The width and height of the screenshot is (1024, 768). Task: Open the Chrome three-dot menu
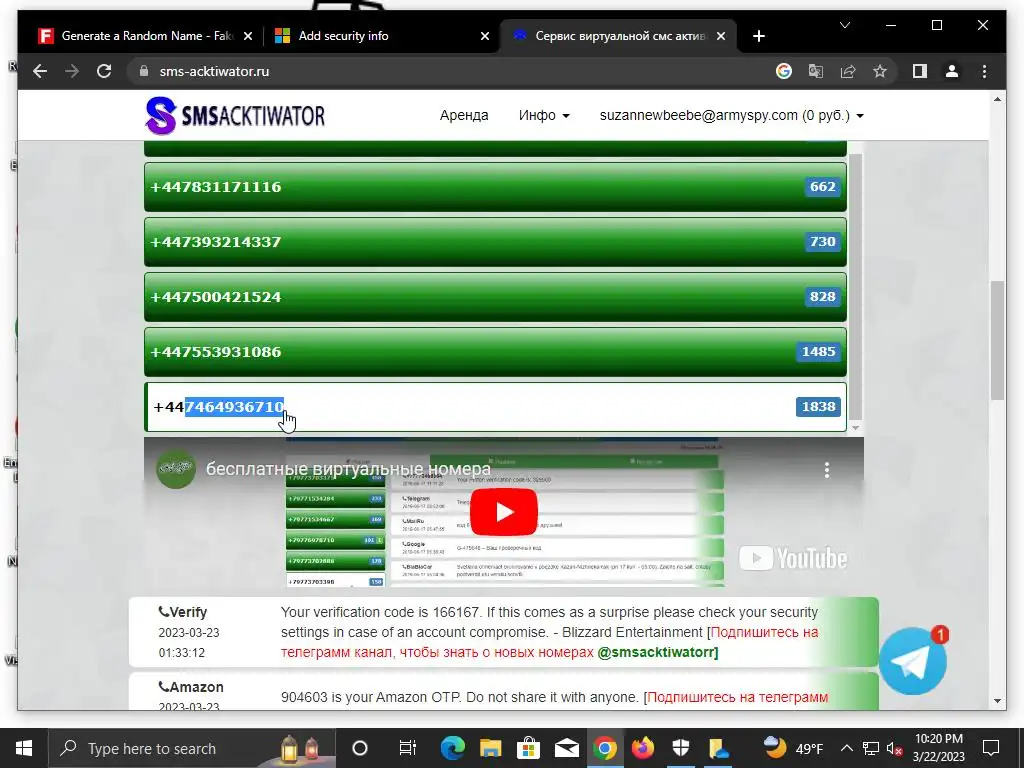984,71
